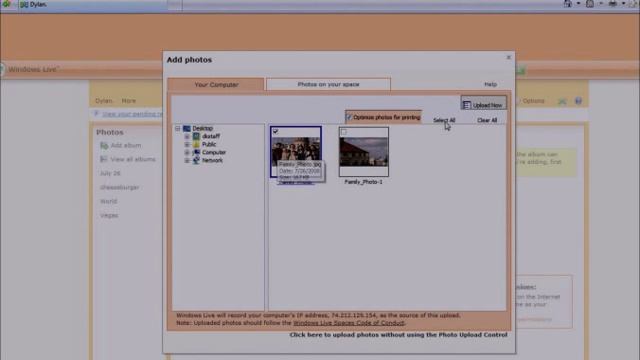Select the dkstaff user folder icon
The height and width of the screenshot is (360, 640).
pos(196,136)
